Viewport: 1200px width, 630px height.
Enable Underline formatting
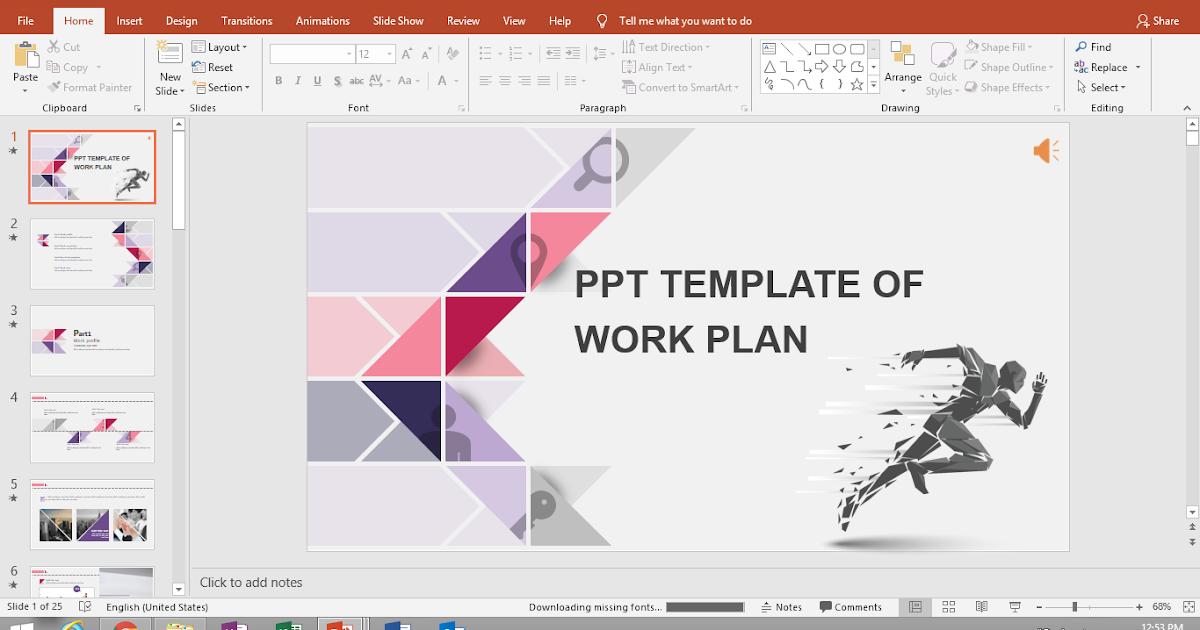317,80
